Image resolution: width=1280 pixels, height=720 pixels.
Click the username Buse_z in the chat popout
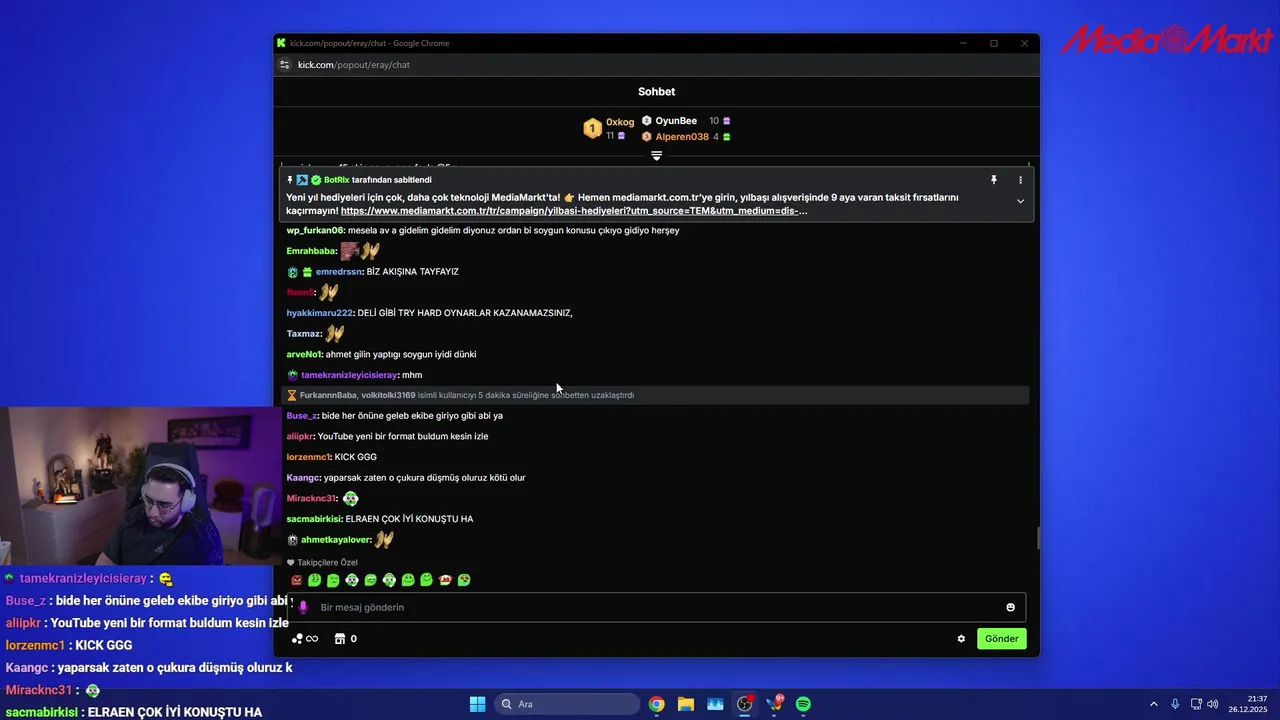click(x=302, y=416)
